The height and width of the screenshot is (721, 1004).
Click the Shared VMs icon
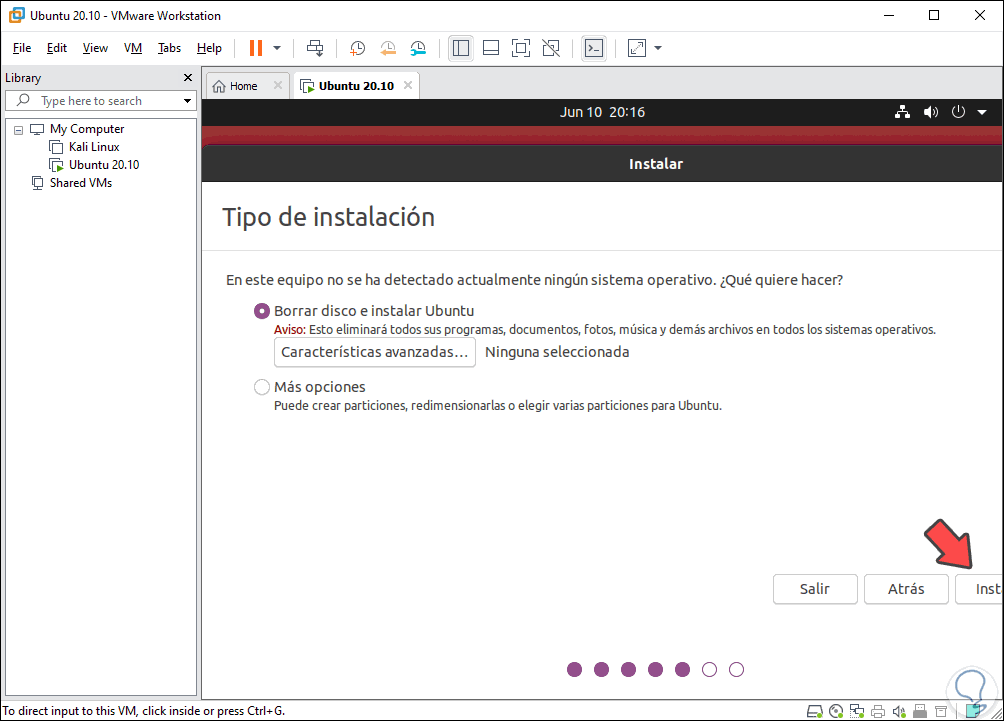(38, 183)
